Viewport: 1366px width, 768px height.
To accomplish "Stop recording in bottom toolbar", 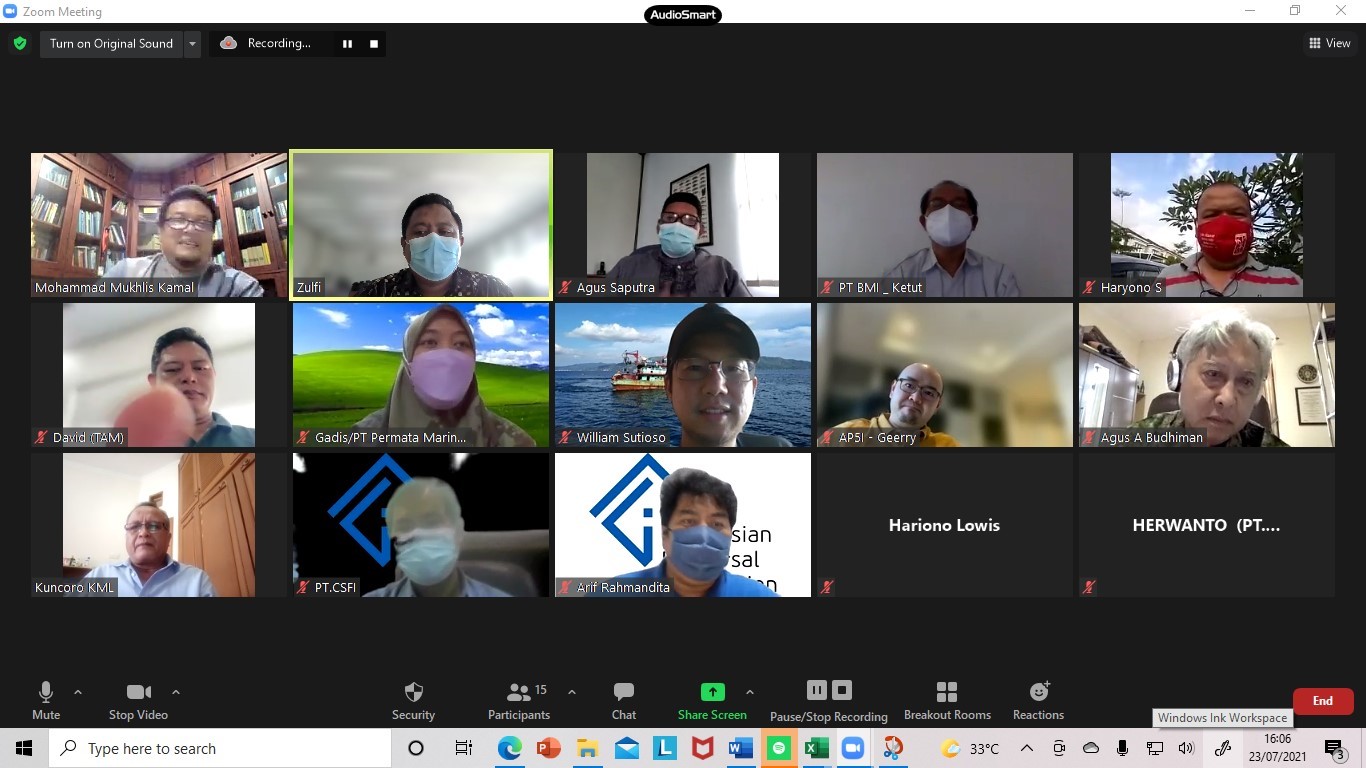I will [x=842, y=690].
